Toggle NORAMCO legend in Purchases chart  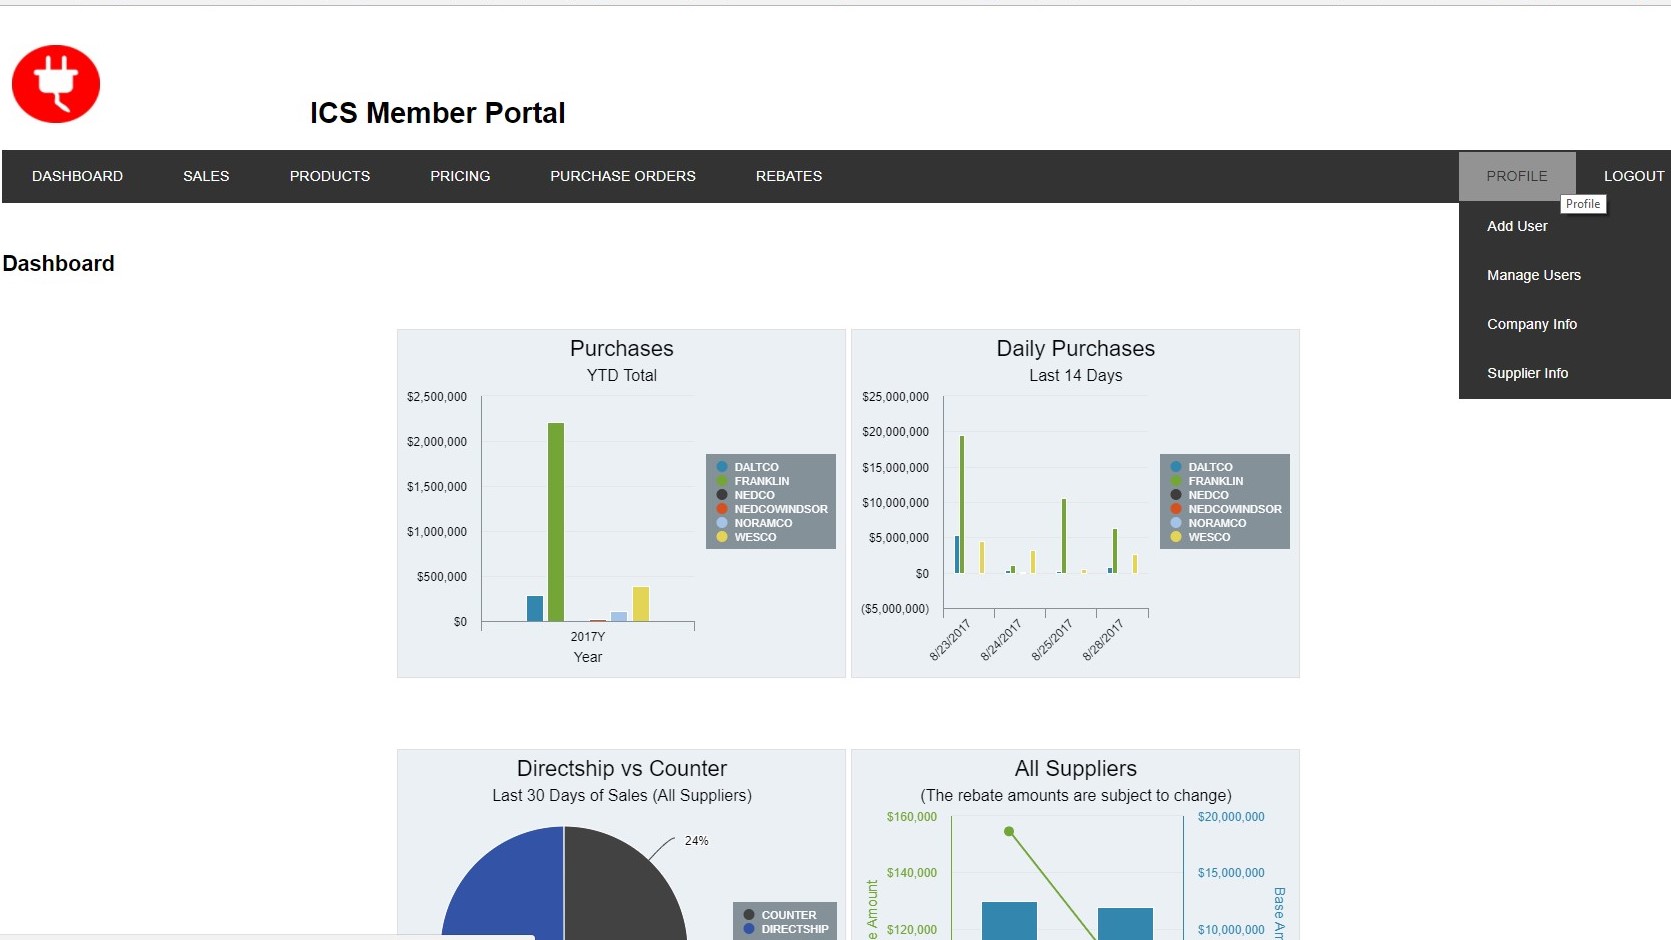click(754, 523)
